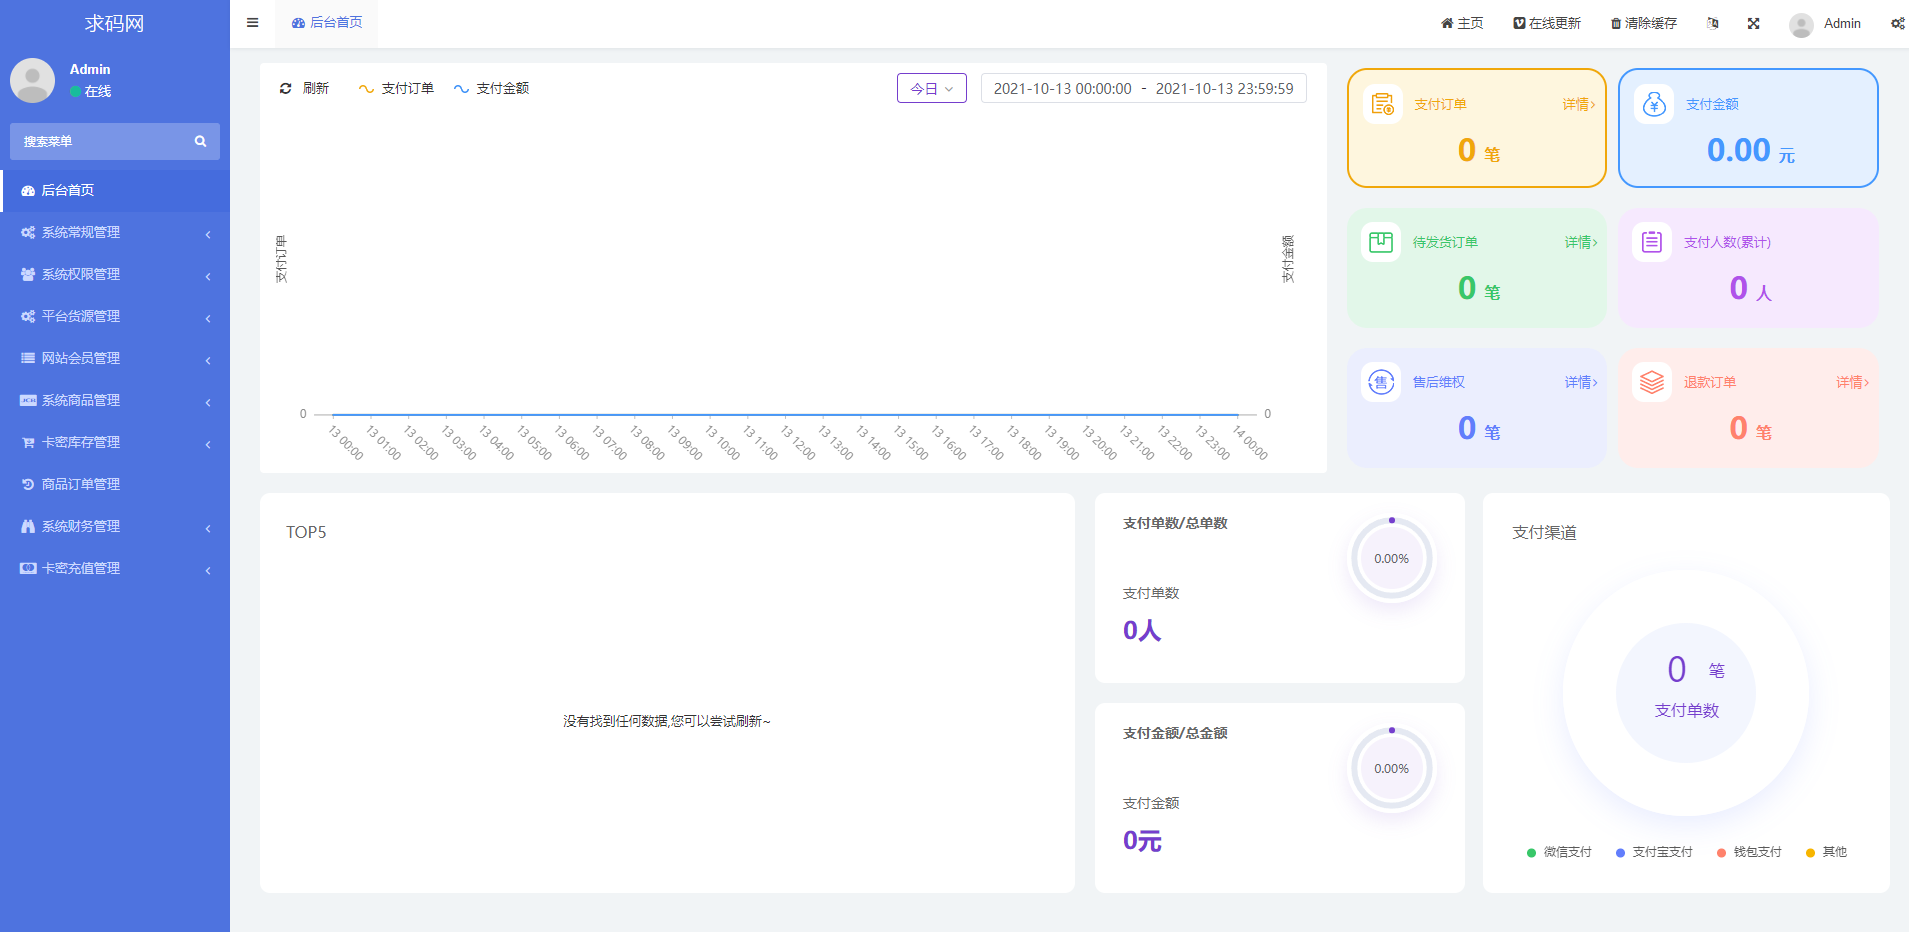Image resolution: width=1909 pixels, height=932 pixels.
Task: Expand the 系统常规管理 sidebar menu
Action: [115, 232]
